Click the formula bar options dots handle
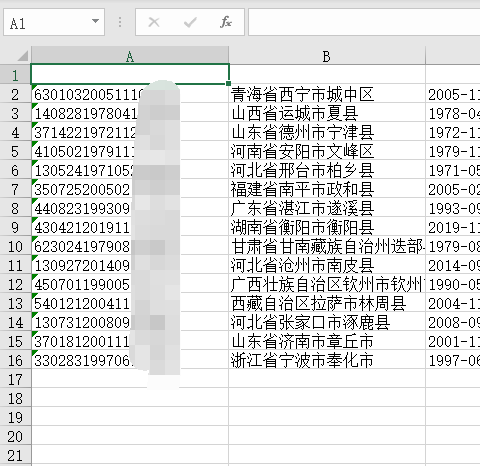This screenshot has height=466, width=480. pos(120,22)
